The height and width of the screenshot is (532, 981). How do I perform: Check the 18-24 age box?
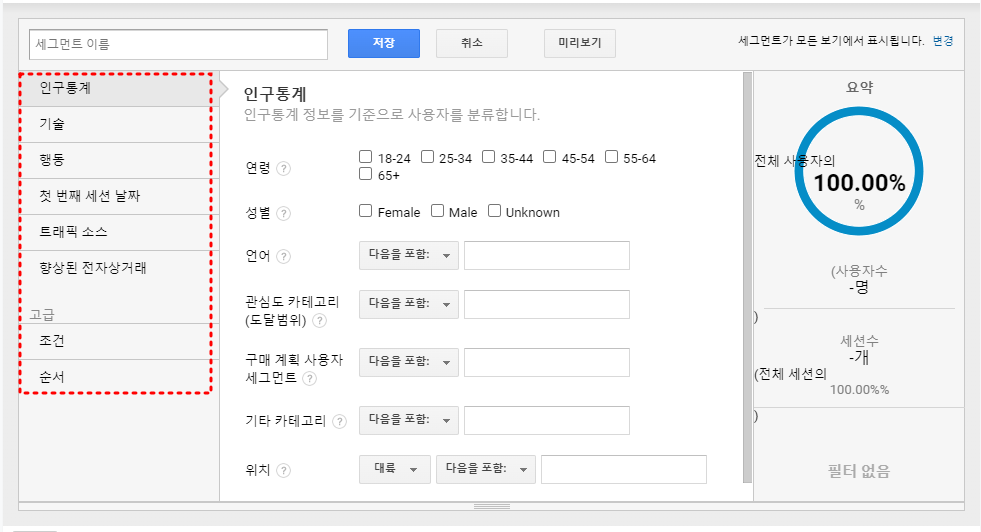pos(365,156)
